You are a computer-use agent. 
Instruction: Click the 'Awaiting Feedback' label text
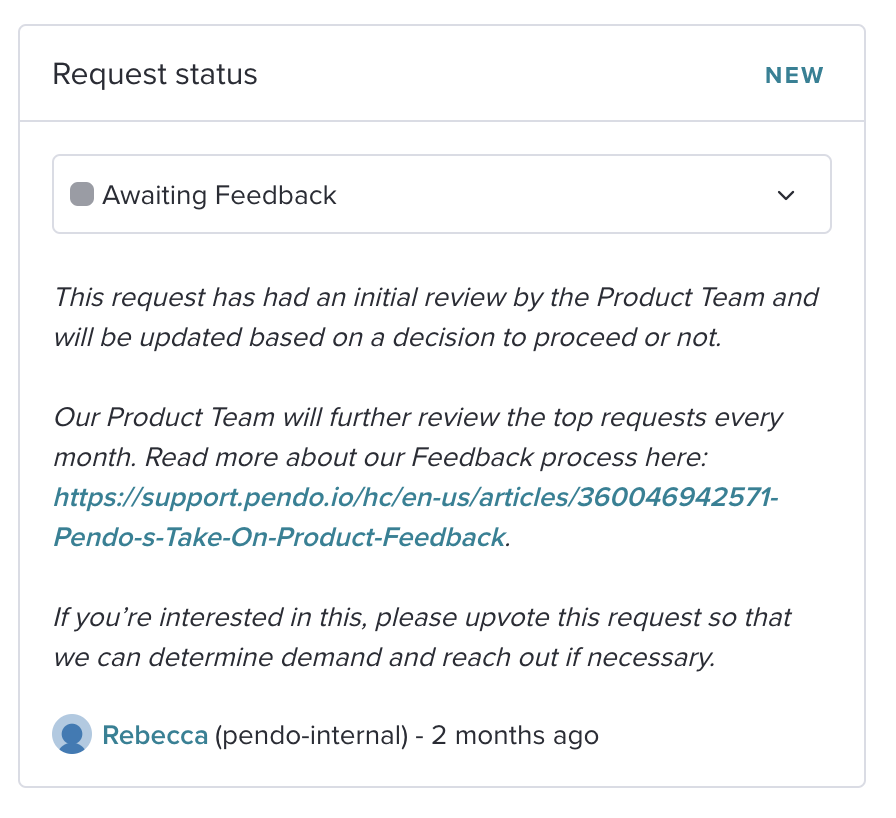219,195
